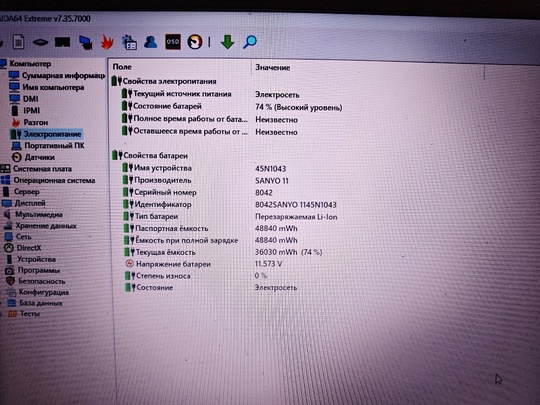Launch the system stability test flame icon
540x405 pixels.
coord(107,42)
